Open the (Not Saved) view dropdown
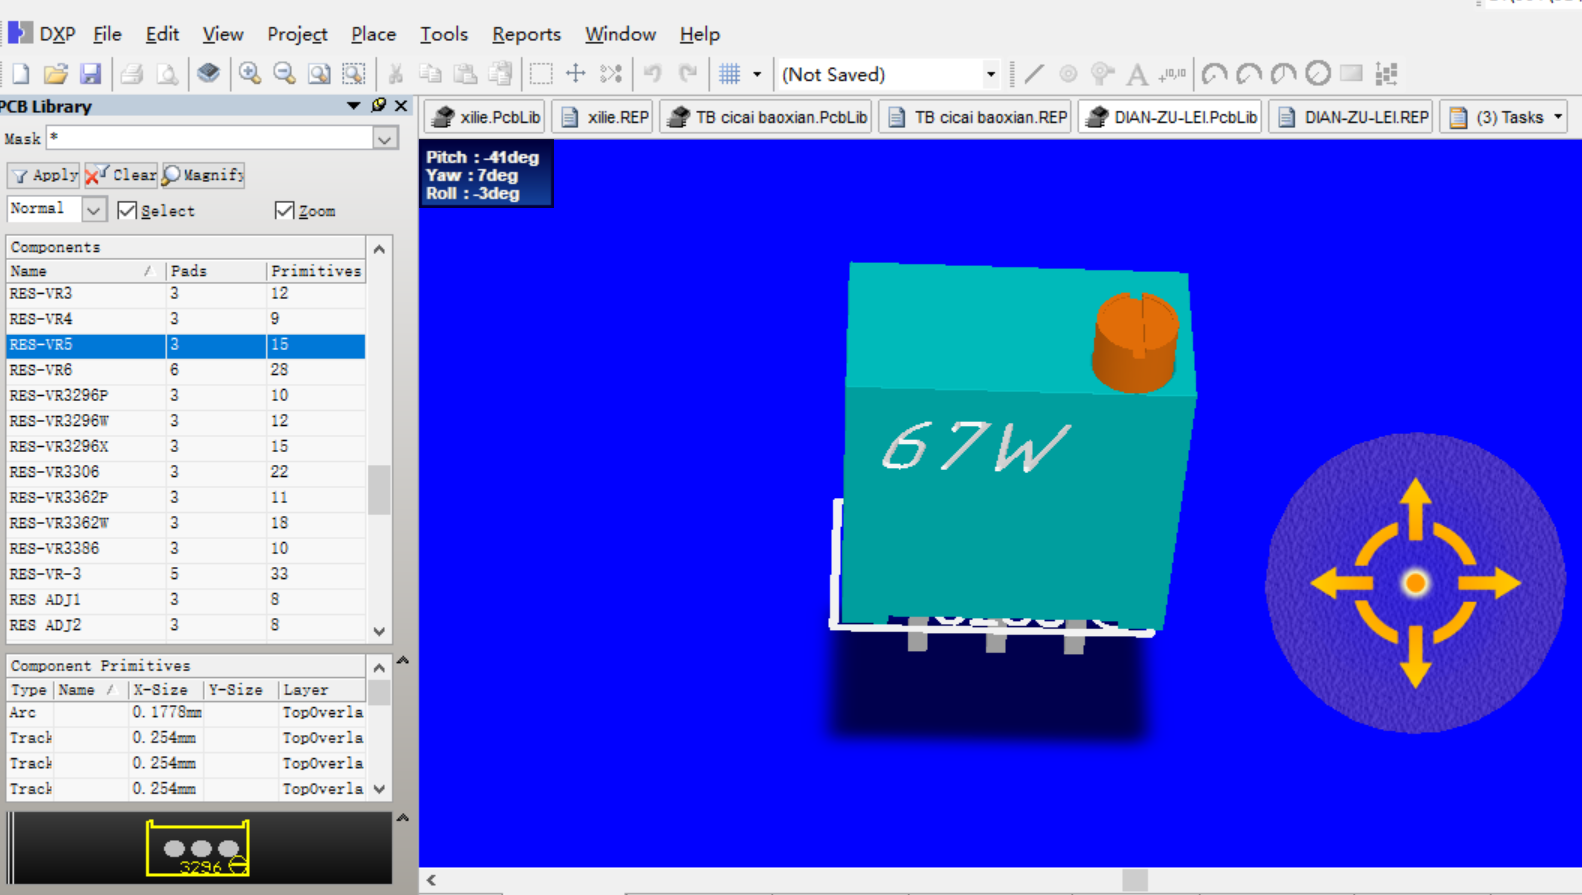The height and width of the screenshot is (895, 1582). 990,74
